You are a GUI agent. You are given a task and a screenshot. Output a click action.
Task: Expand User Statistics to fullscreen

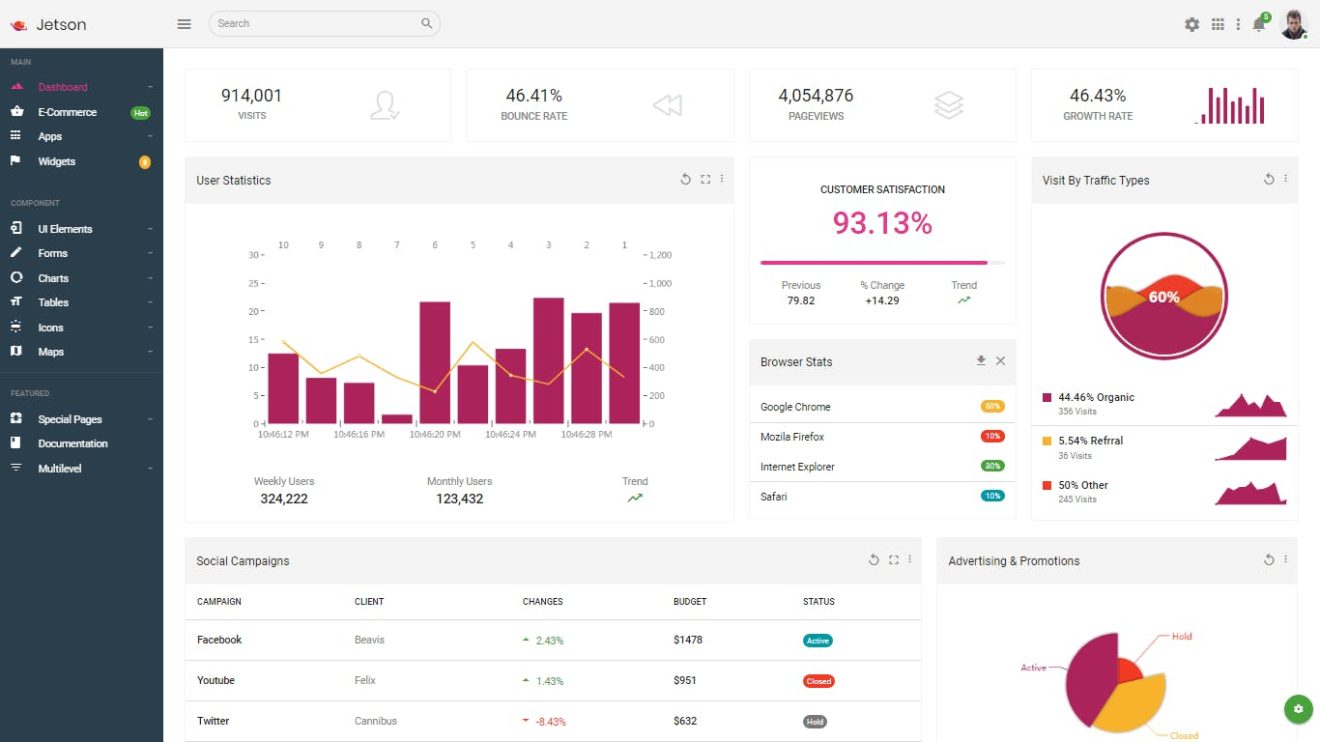pyautogui.click(x=703, y=178)
